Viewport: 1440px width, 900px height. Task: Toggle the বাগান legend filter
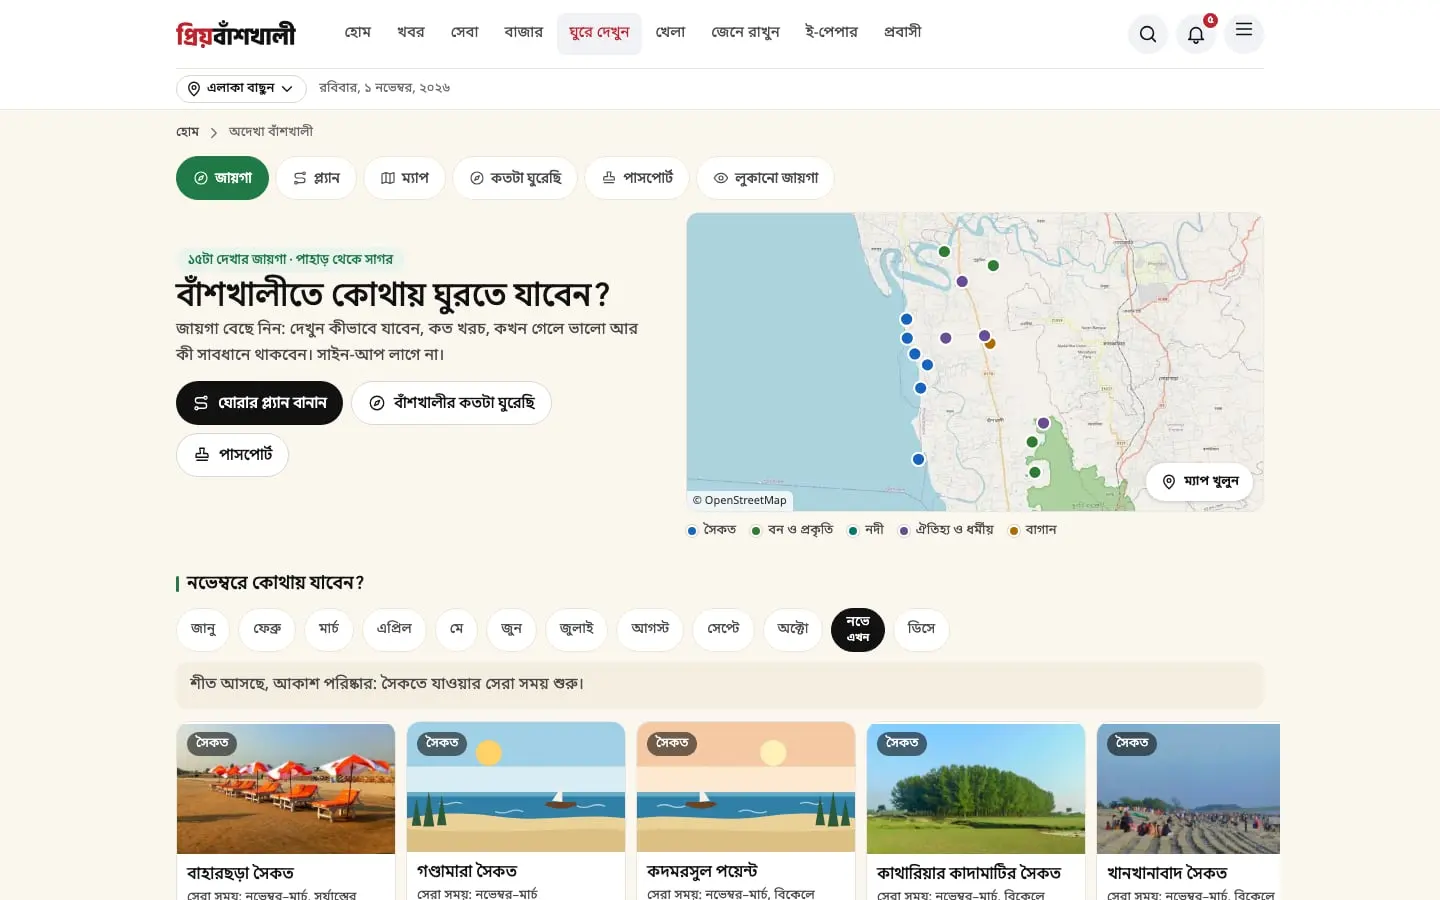tap(1033, 530)
